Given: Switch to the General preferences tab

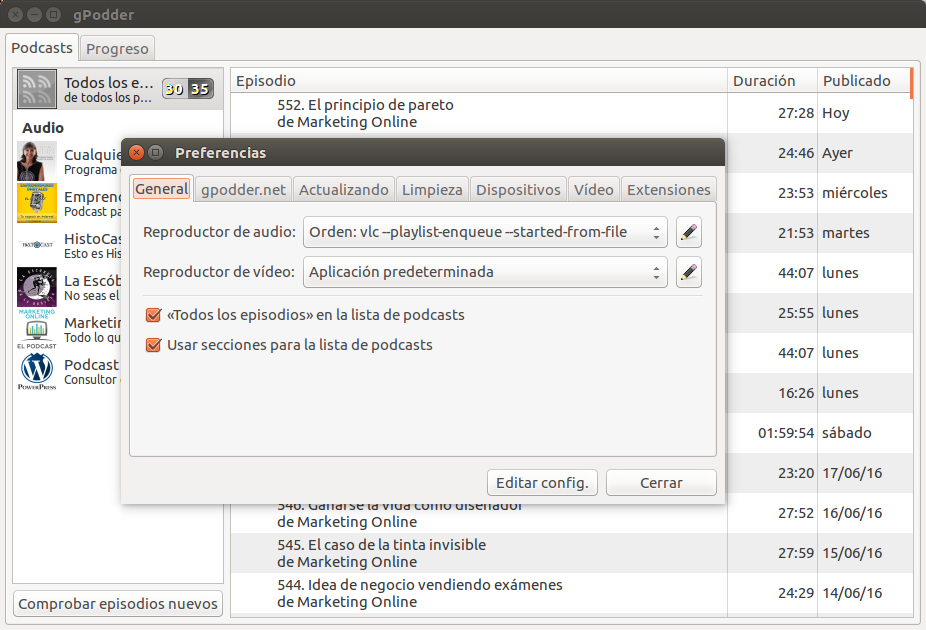Looking at the screenshot, I should pos(162,189).
